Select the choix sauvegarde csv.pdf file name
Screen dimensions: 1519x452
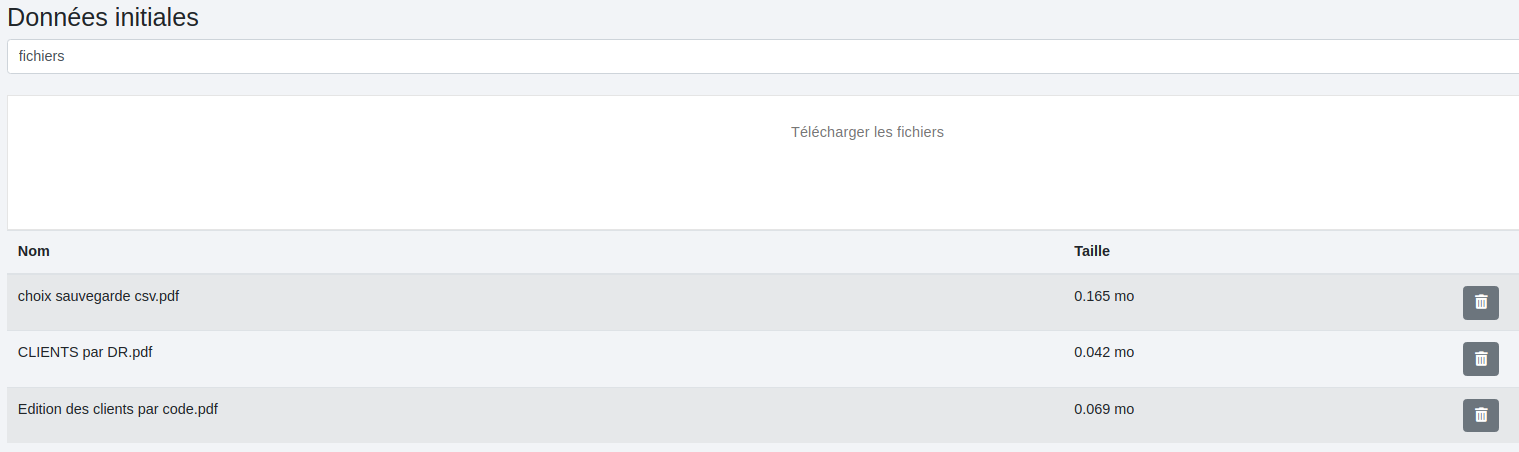[98, 296]
